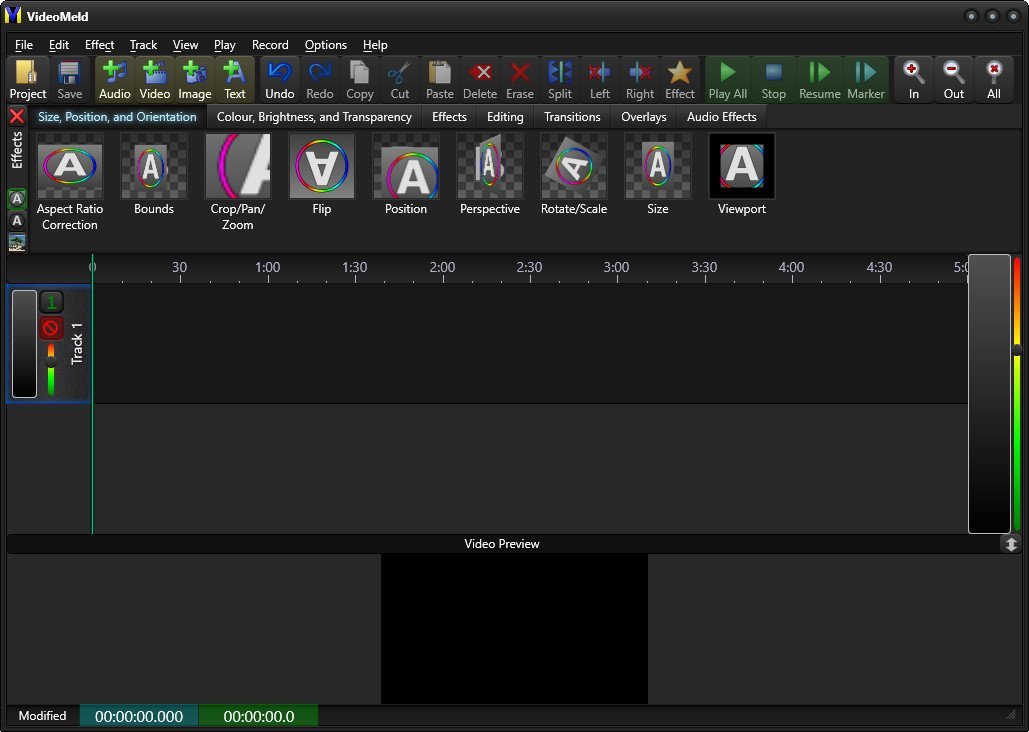Open the File menu

pos(24,45)
